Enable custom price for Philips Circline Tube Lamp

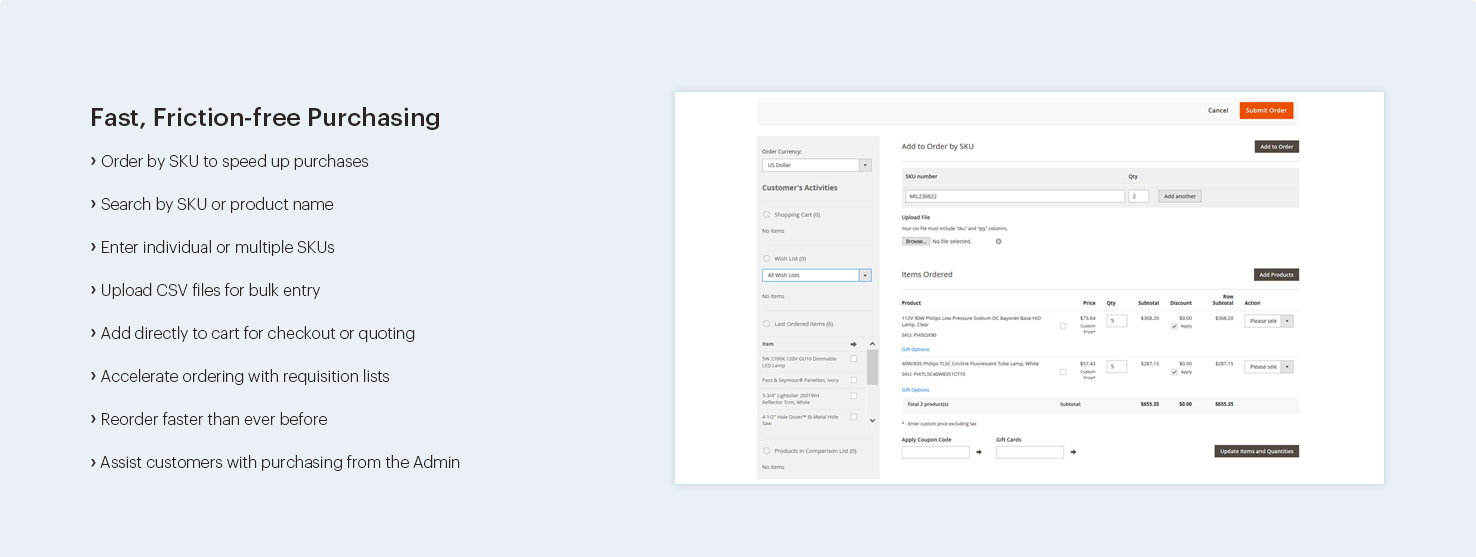(1062, 371)
